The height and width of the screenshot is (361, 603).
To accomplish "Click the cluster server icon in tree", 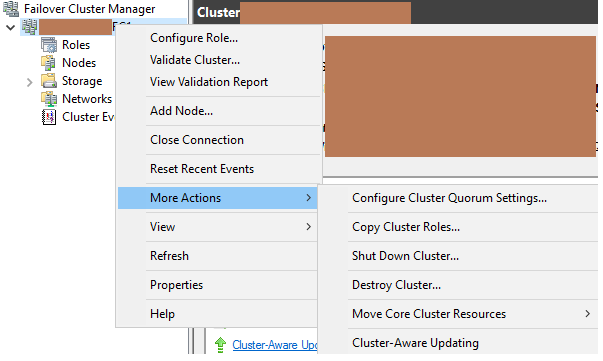I will pyautogui.click(x=30, y=27).
